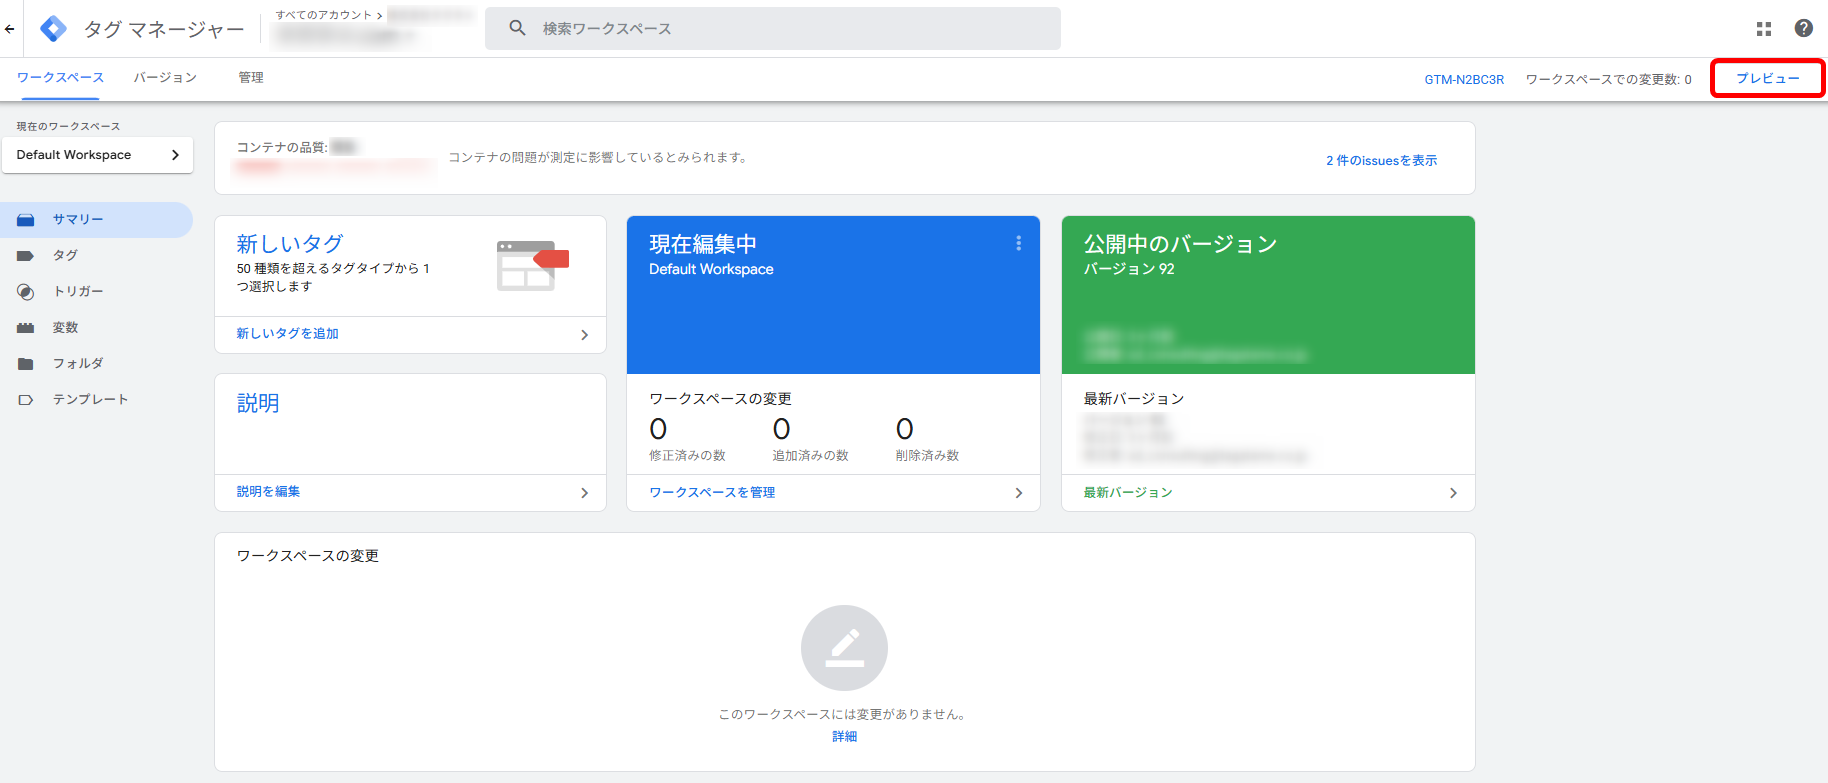Click the バージョン 92 text
This screenshot has width=1828, height=783.
[x=1129, y=269]
